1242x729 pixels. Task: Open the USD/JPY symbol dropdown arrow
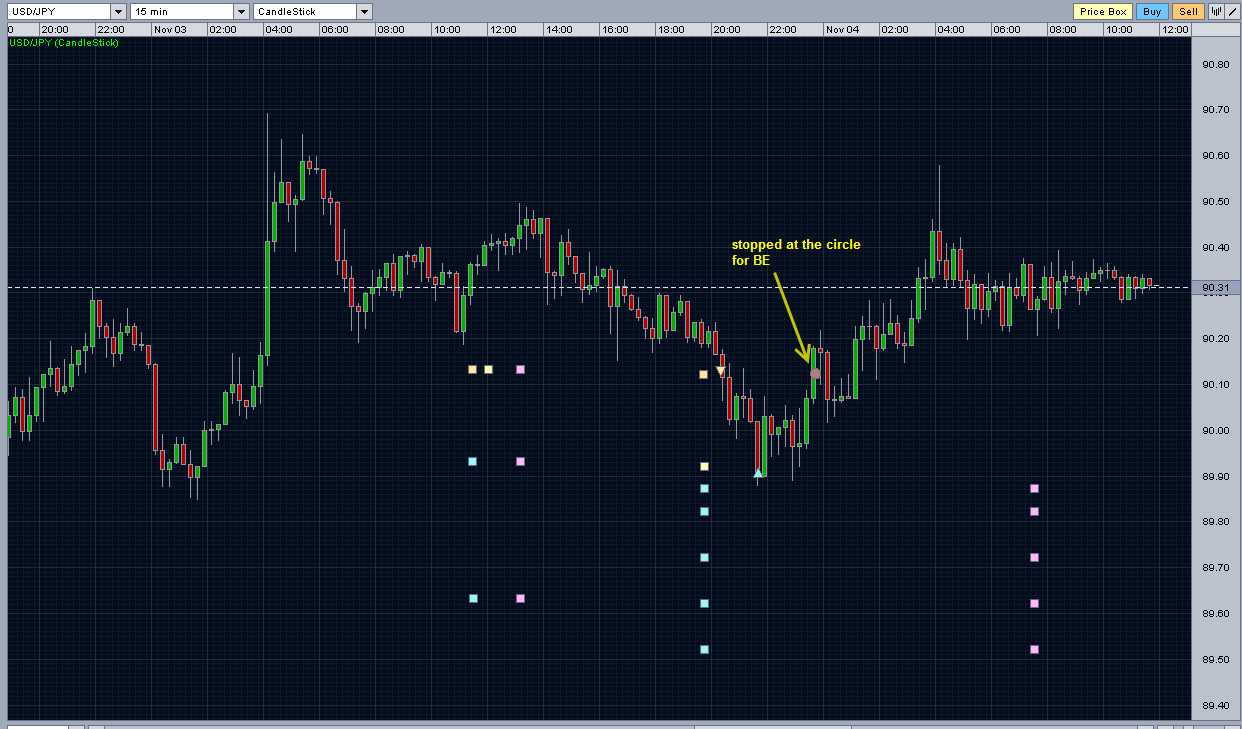tap(118, 12)
